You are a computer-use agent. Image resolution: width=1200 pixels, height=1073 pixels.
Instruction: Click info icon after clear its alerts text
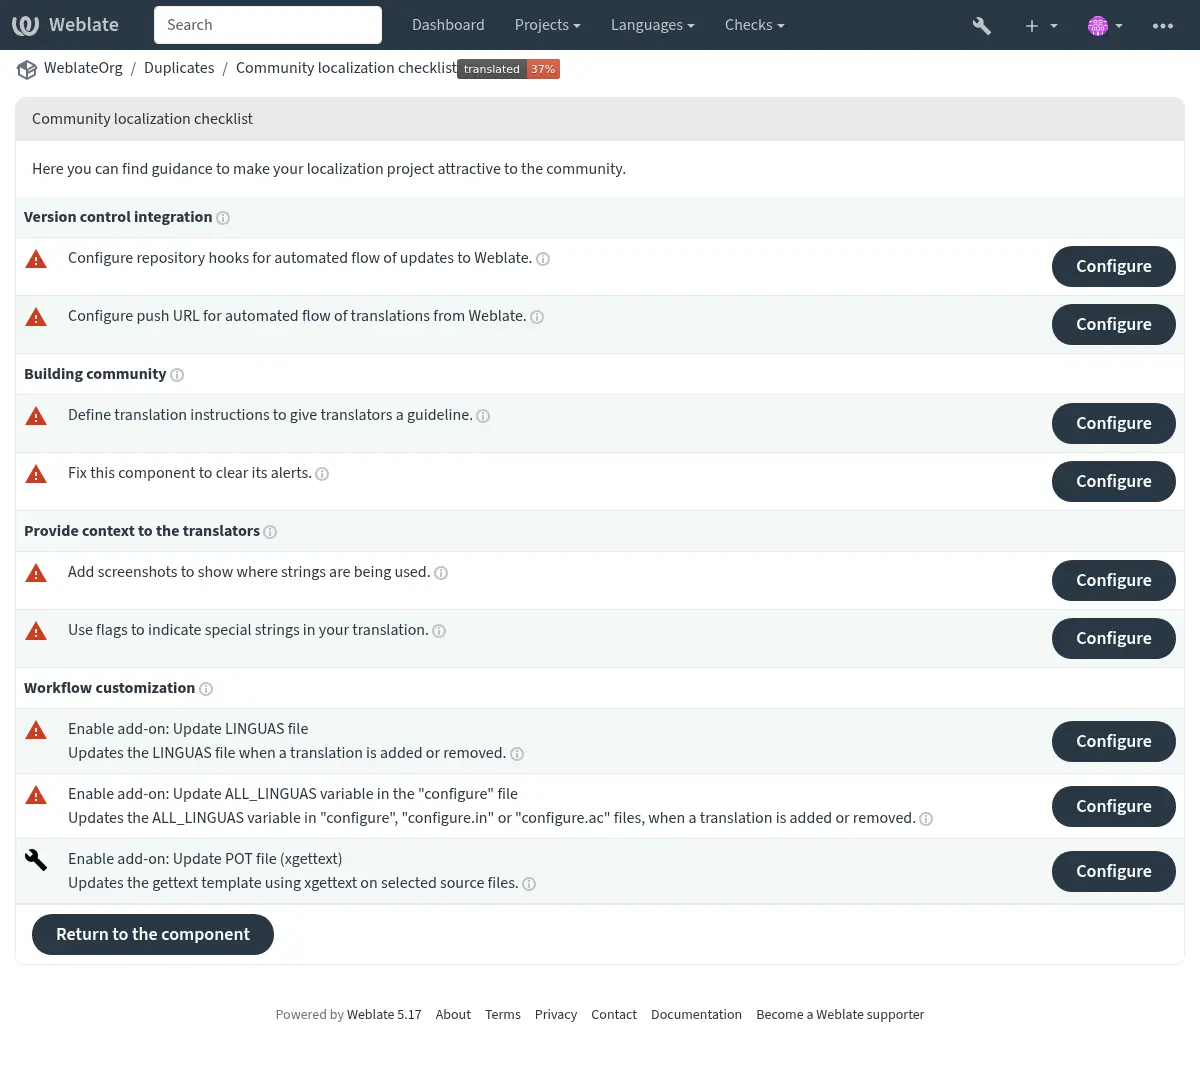click(x=322, y=474)
